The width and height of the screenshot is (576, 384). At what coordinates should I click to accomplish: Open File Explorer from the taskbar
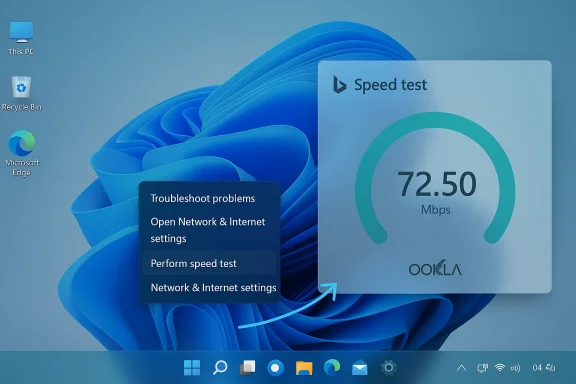click(304, 367)
